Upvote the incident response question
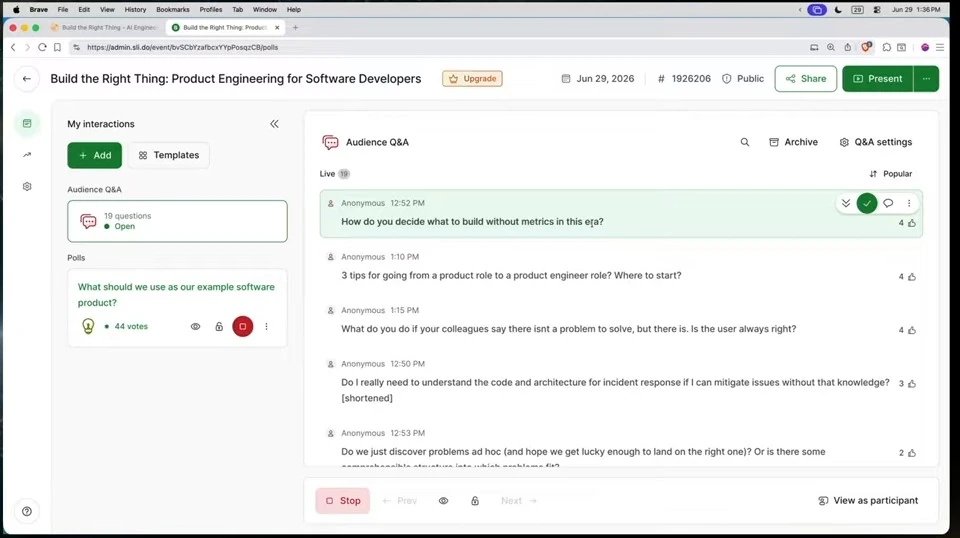 912,384
